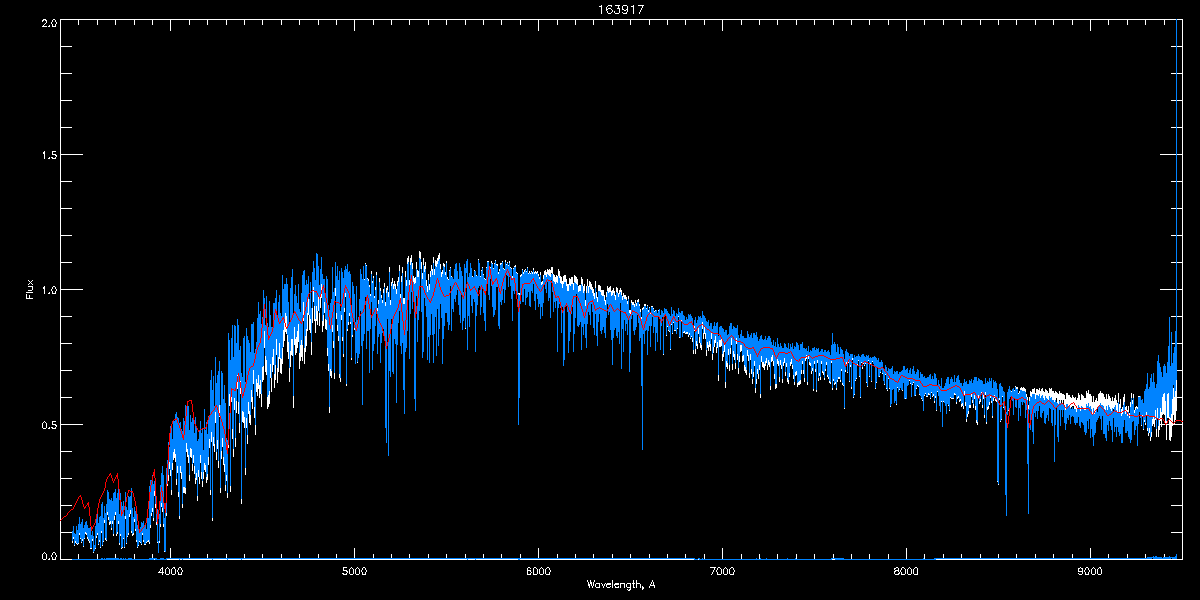Click the 9000 wavelength tick label
This screenshot has width=1200, height=600.
point(1090,571)
